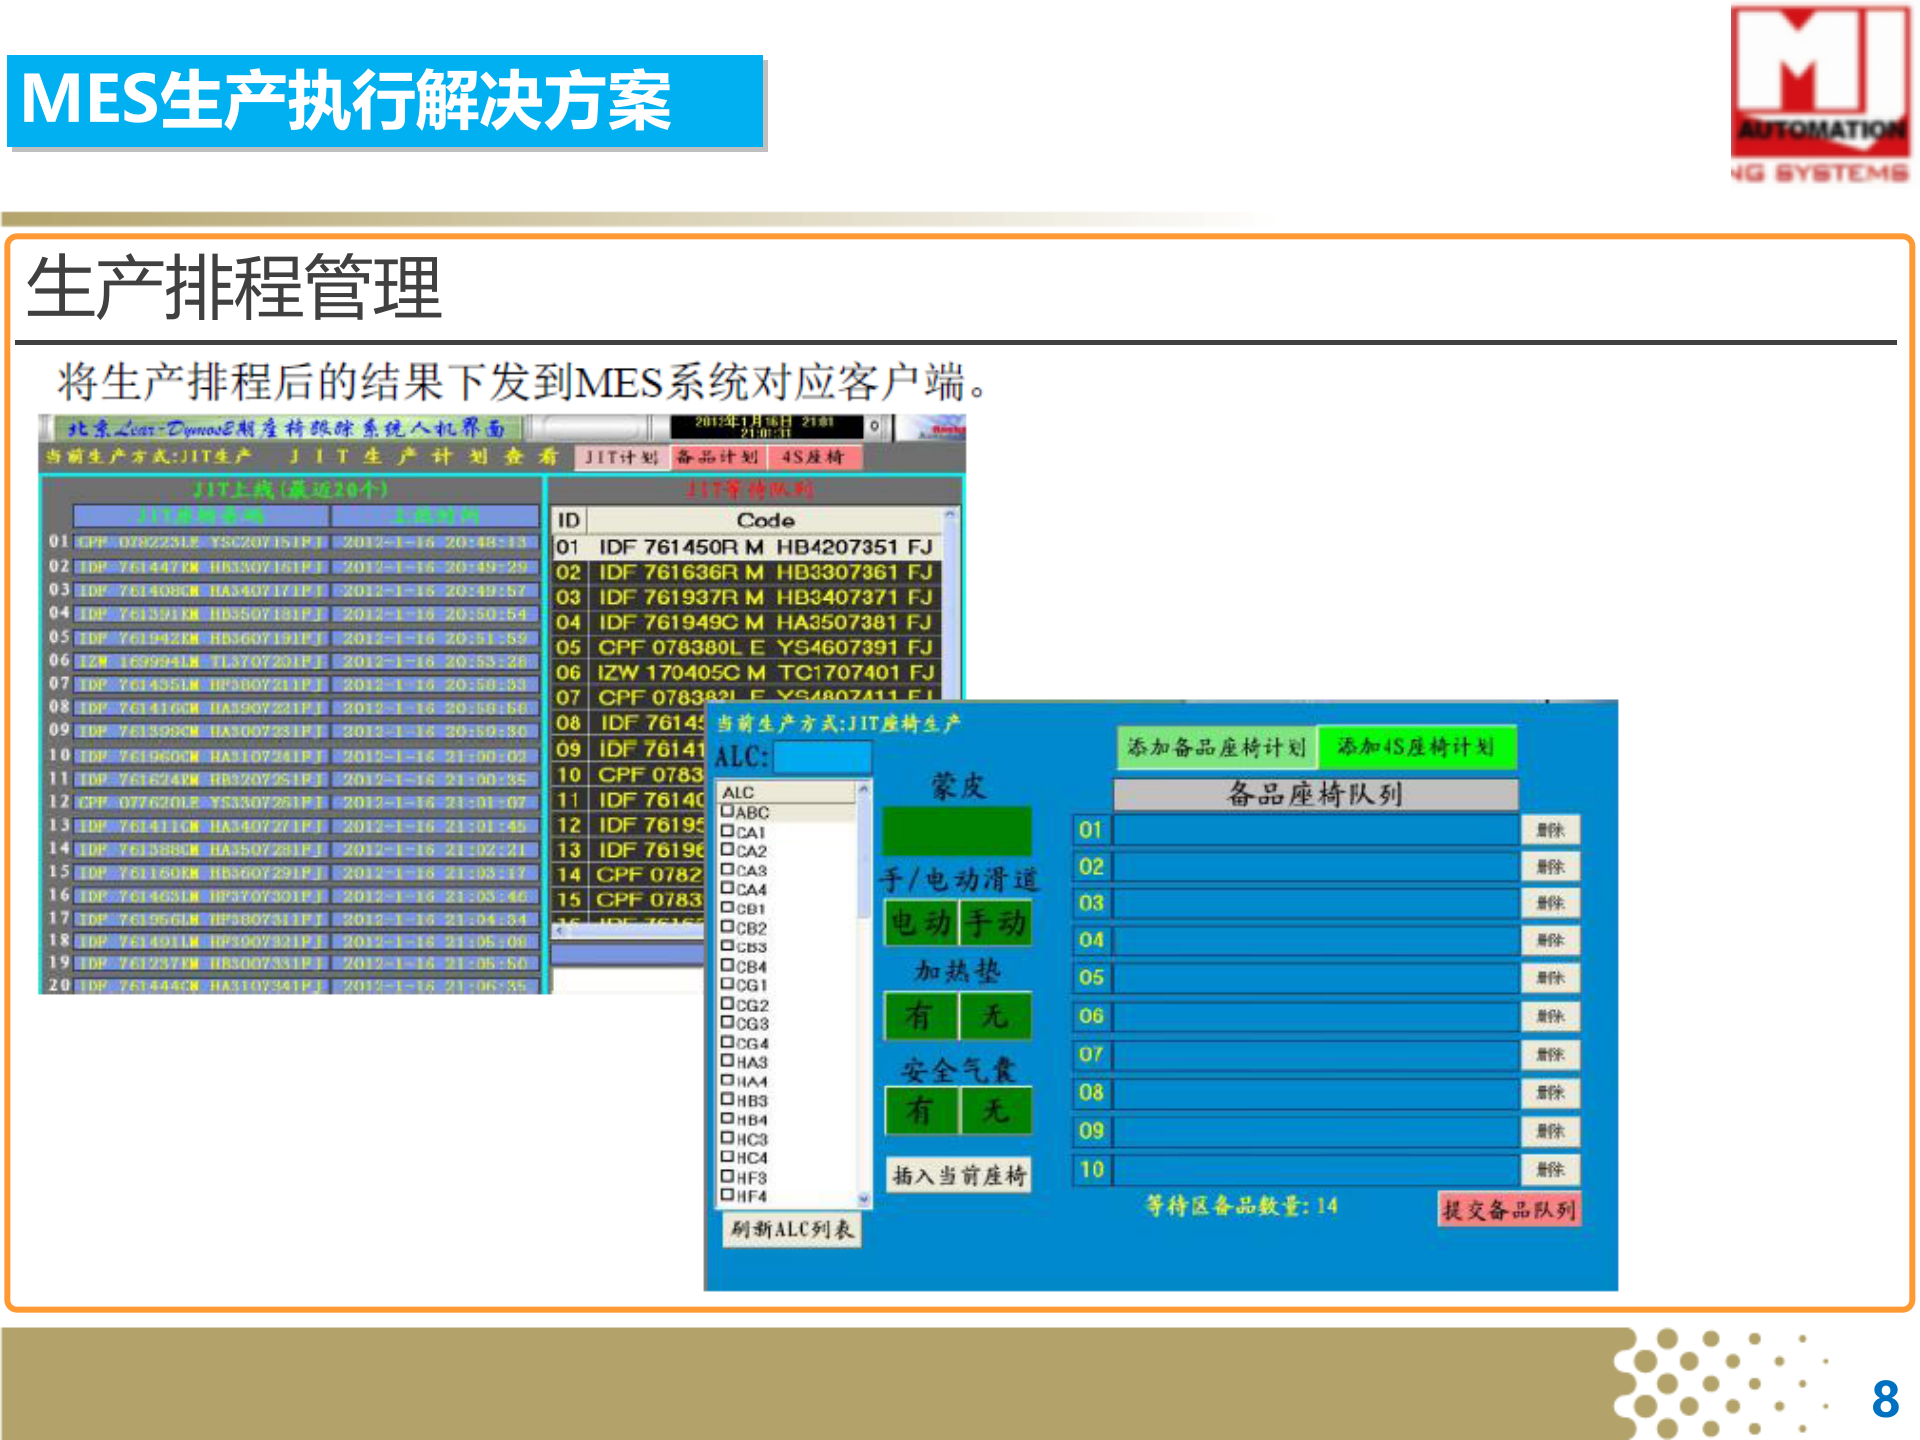Toggle 无 under 安全气囊
Viewport: 1920px width, 1440px height.
coord(997,1113)
